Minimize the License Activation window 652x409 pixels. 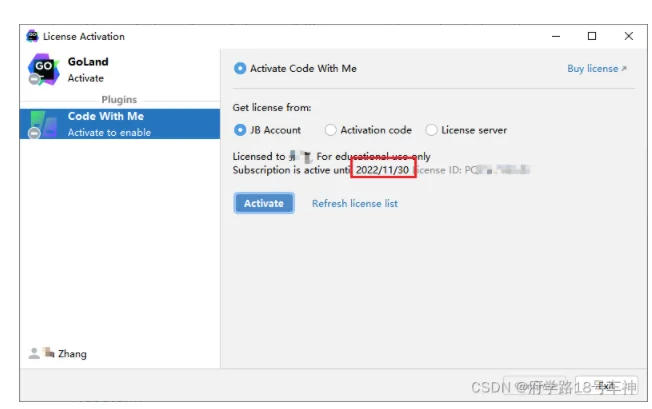coord(556,36)
